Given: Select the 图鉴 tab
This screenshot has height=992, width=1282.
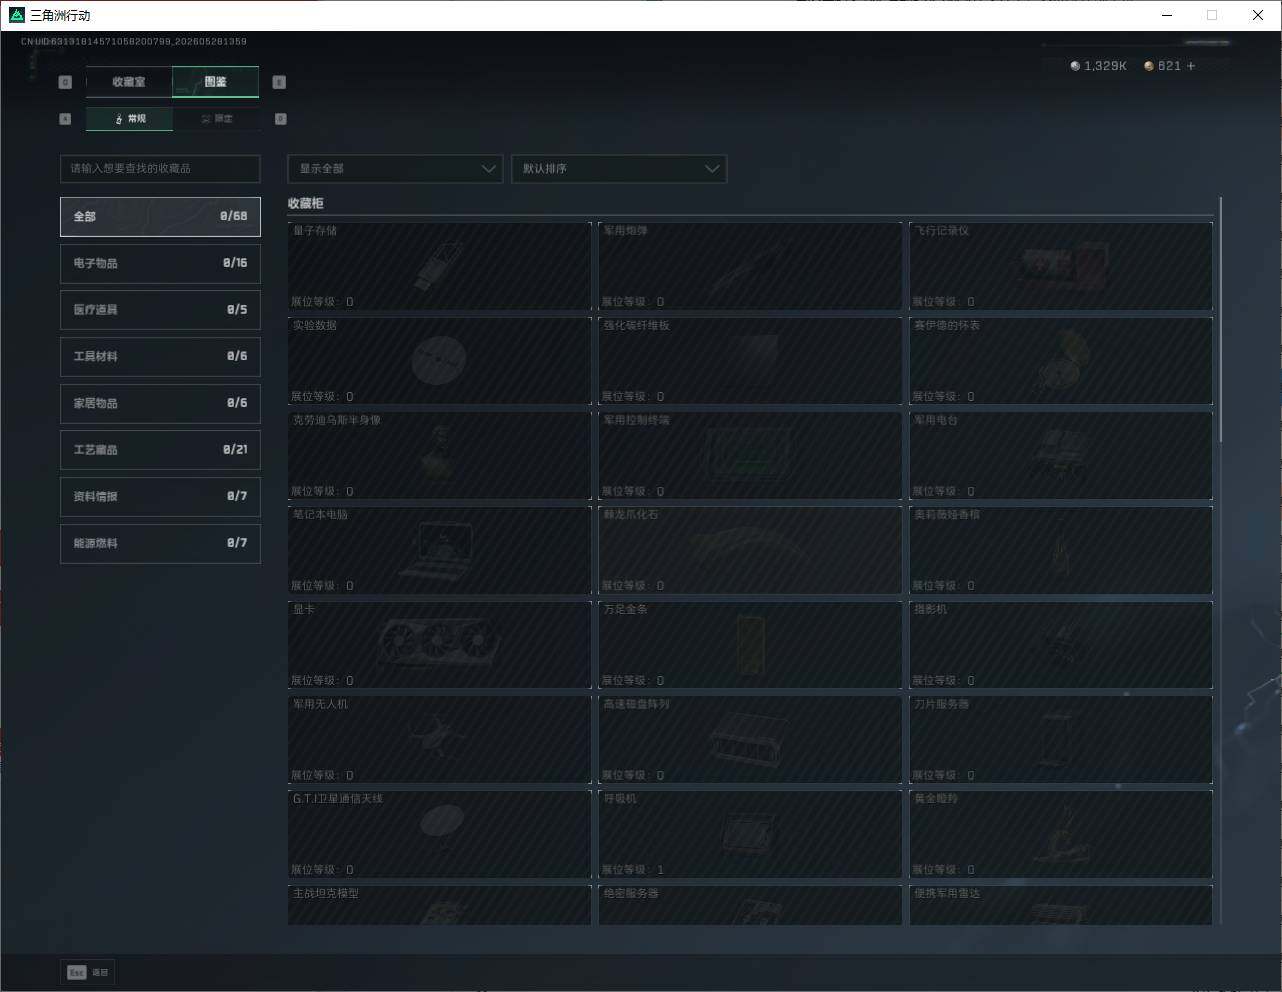Looking at the screenshot, I should [x=216, y=82].
